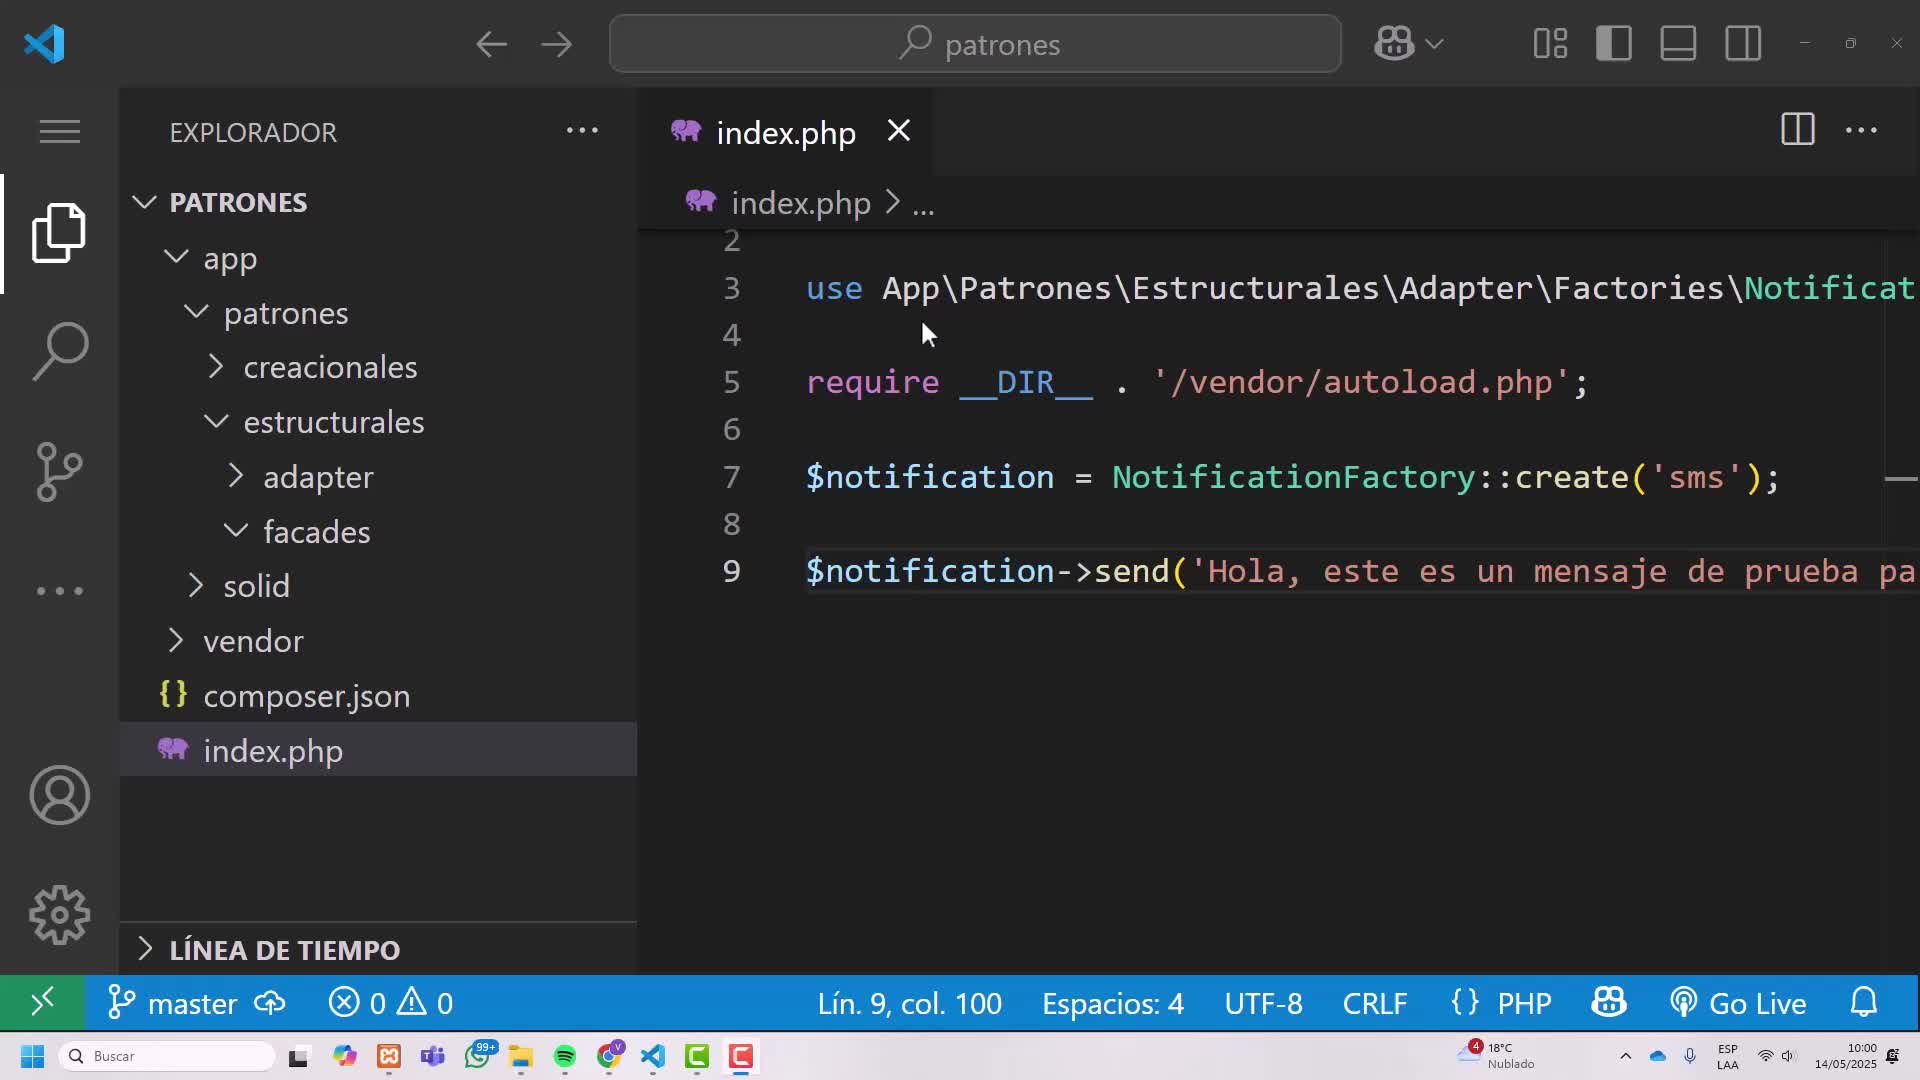This screenshot has height=1080, width=1920.
Task: Publish to cloud sync icon
Action: click(270, 1003)
